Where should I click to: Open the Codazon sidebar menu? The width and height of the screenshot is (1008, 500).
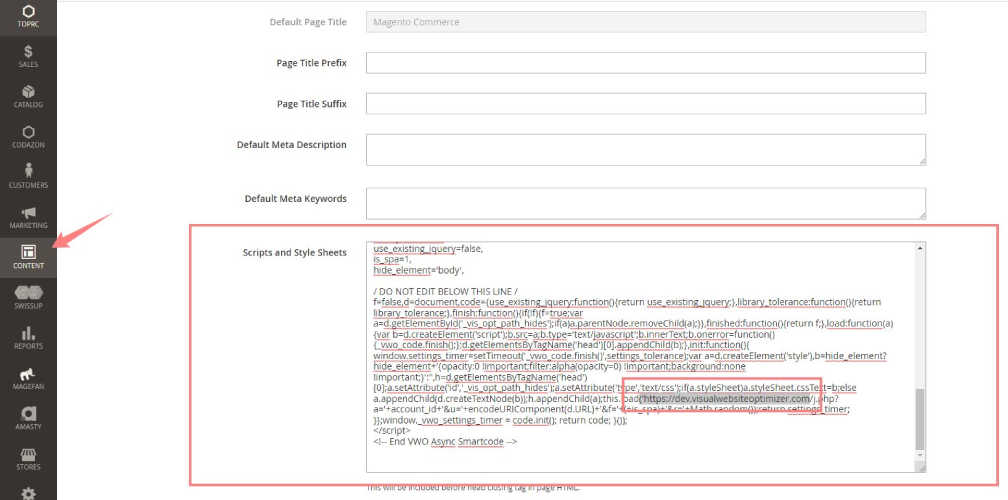pos(28,136)
